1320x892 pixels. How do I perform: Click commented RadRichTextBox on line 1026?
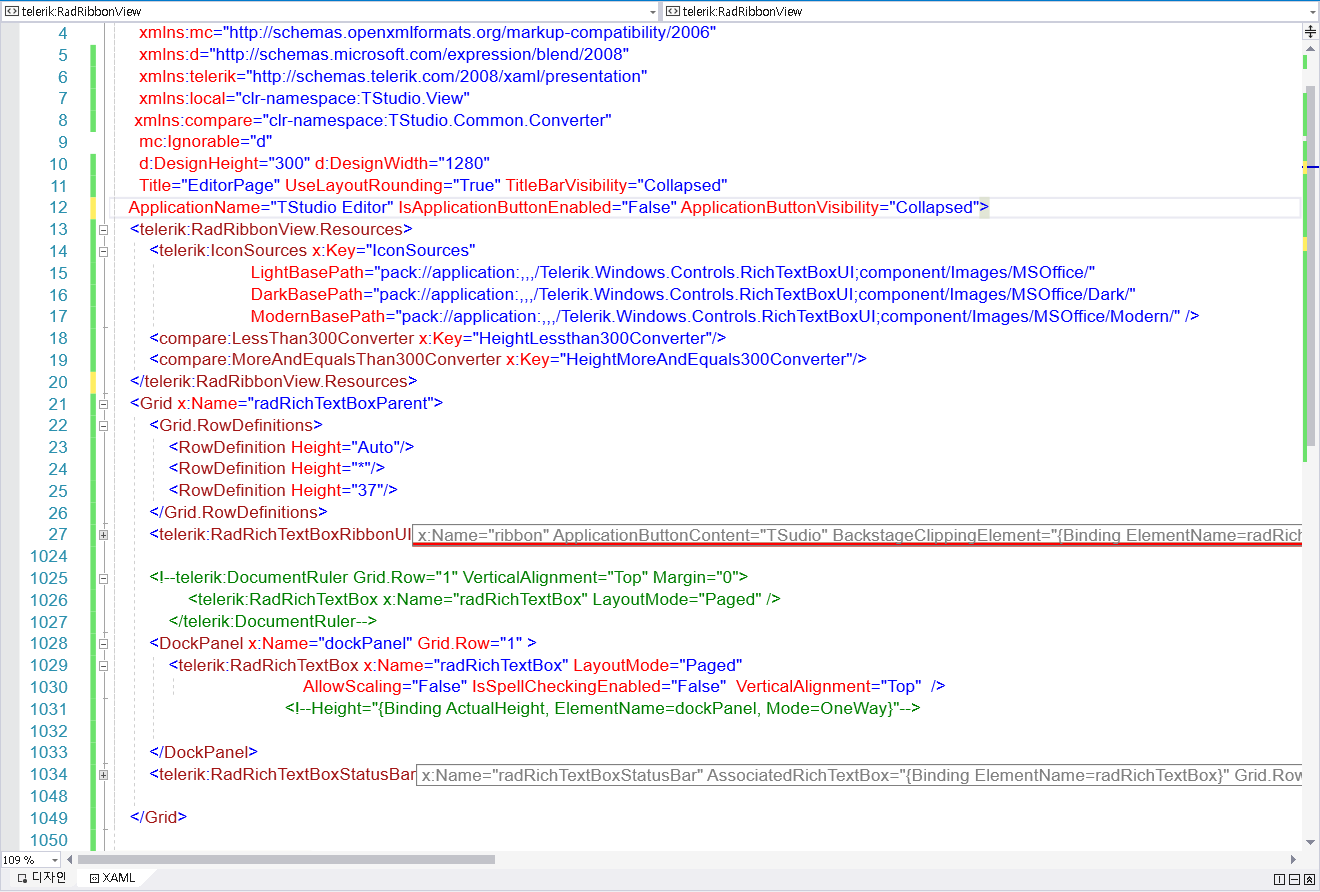pyautogui.click(x=484, y=600)
